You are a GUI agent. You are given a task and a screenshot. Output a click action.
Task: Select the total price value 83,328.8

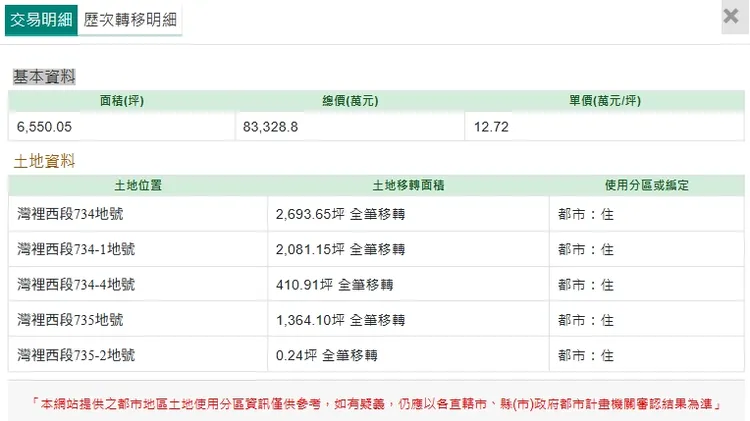(x=270, y=127)
